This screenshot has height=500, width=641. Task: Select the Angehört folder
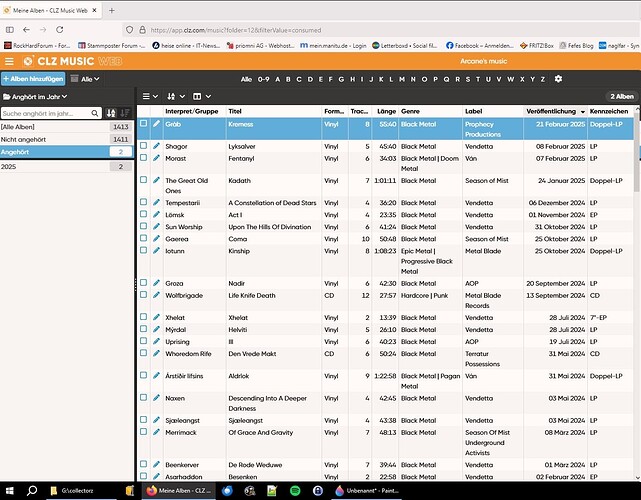tap(66, 152)
